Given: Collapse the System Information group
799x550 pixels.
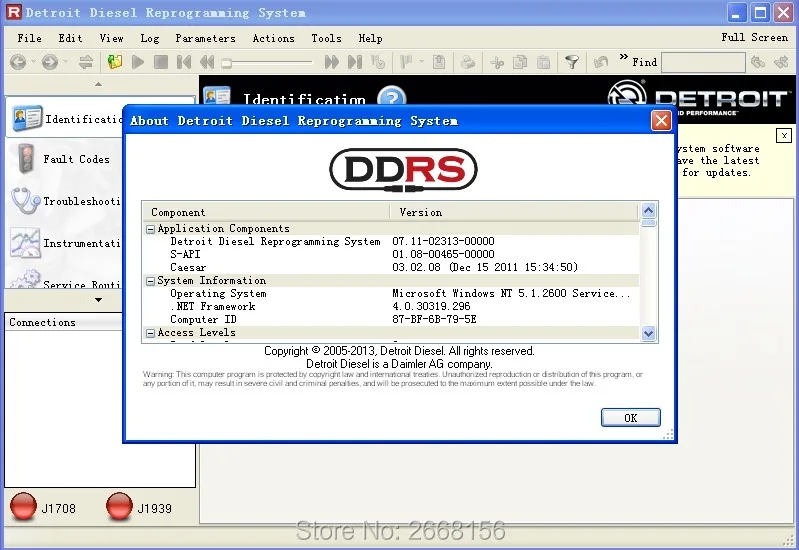Looking at the screenshot, I should 151,281.
